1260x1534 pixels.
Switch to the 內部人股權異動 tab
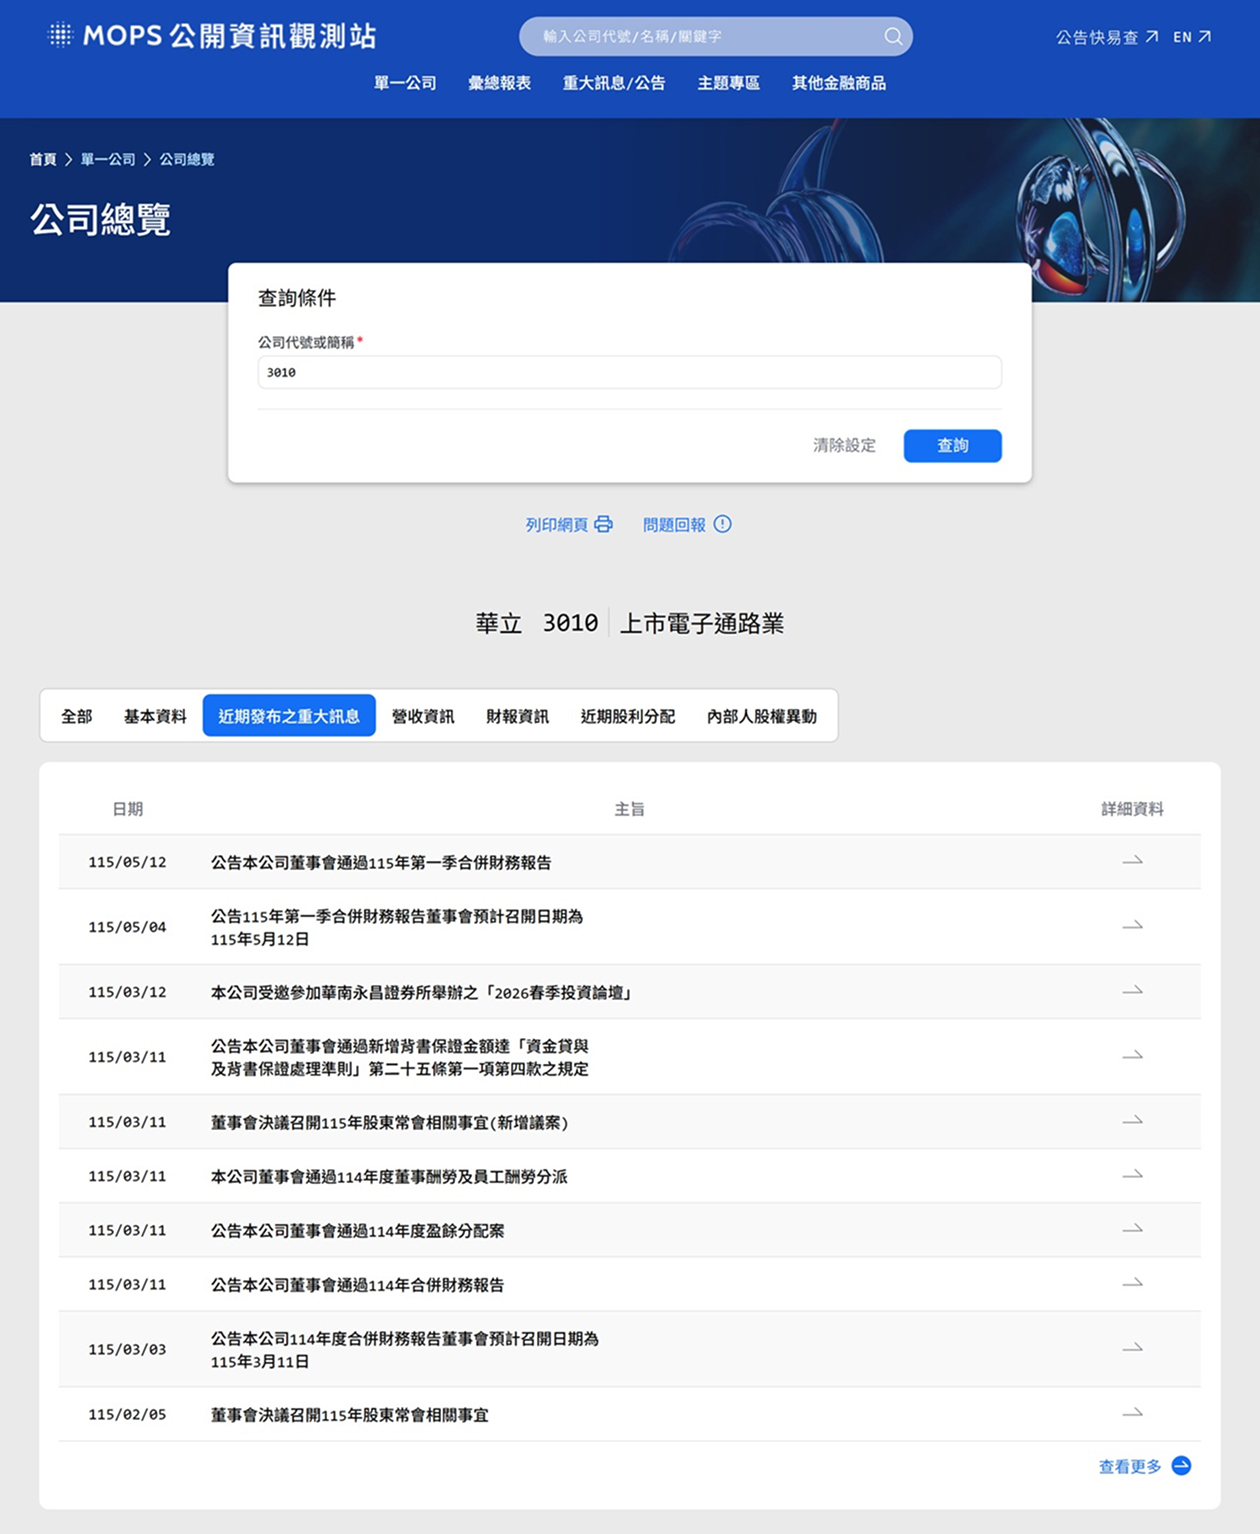click(762, 716)
